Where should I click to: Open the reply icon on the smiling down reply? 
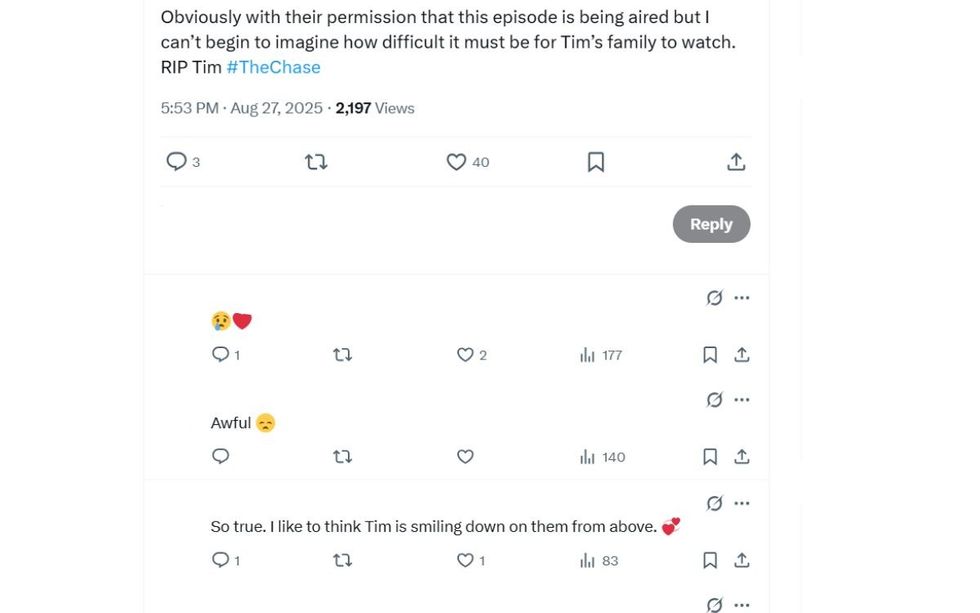click(x=219, y=560)
